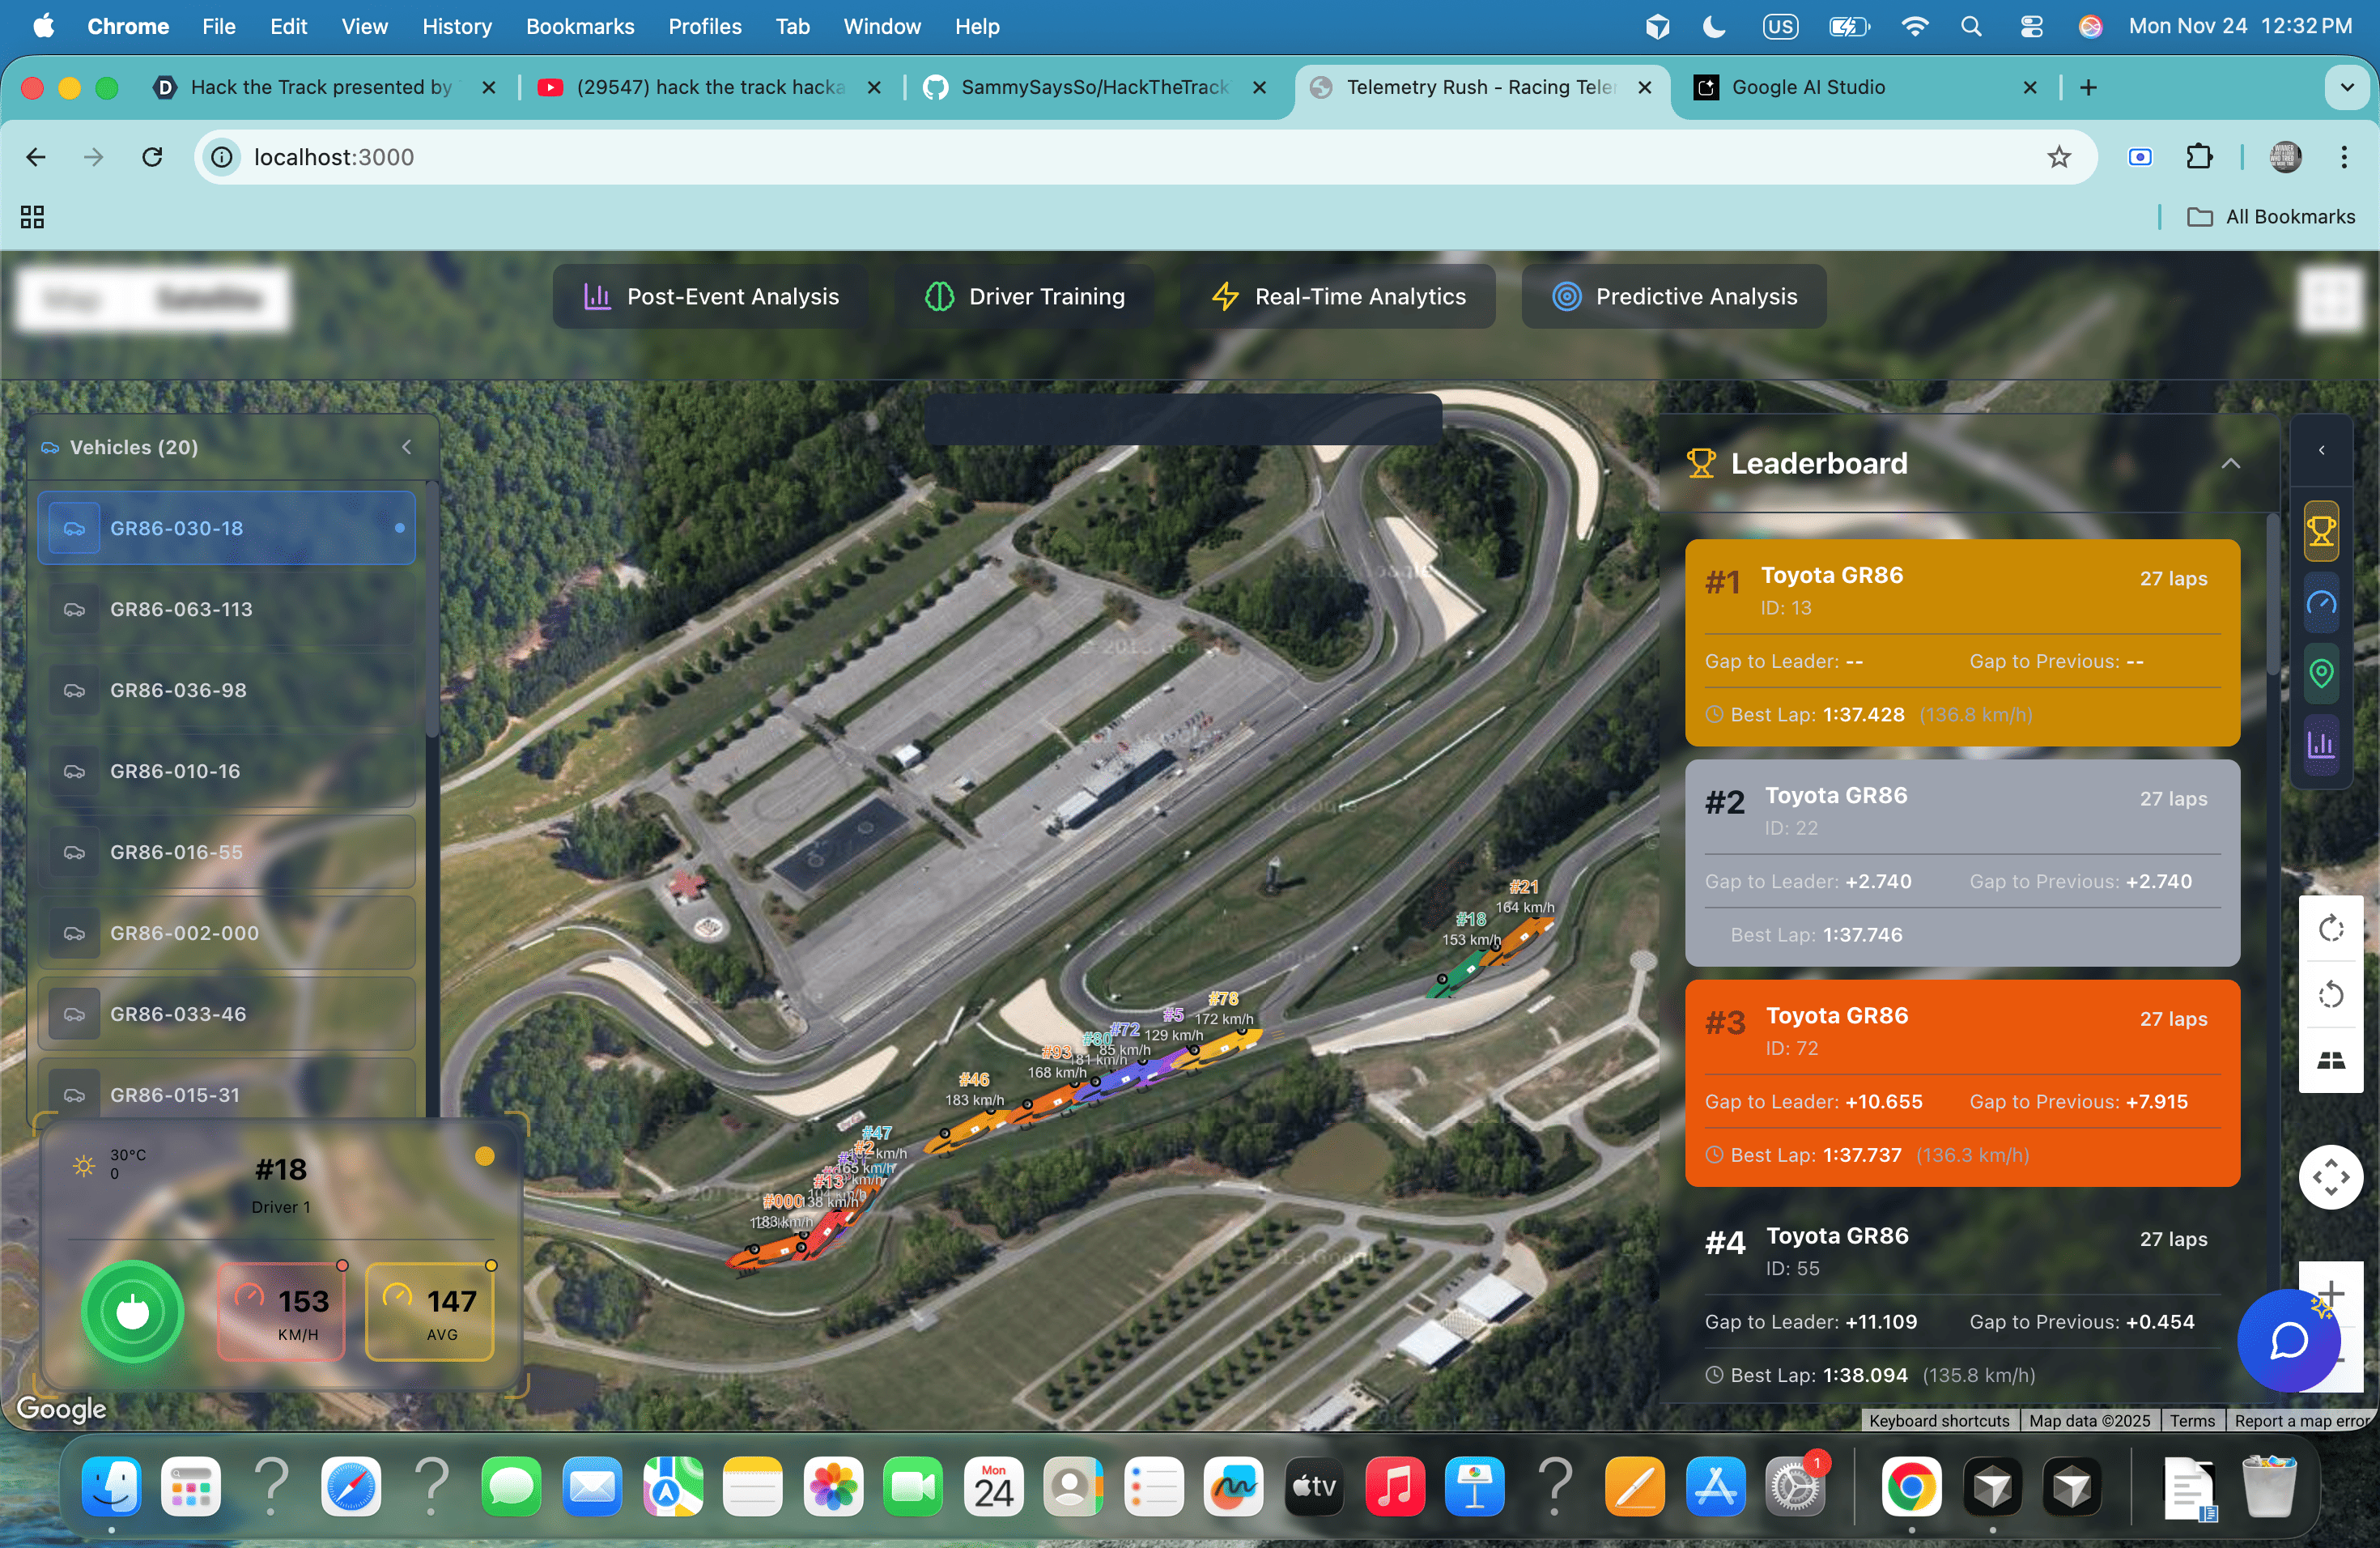This screenshot has width=2380, height=1548.
Task: Click the purple bar chart icon
Action: click(2320, 744)
